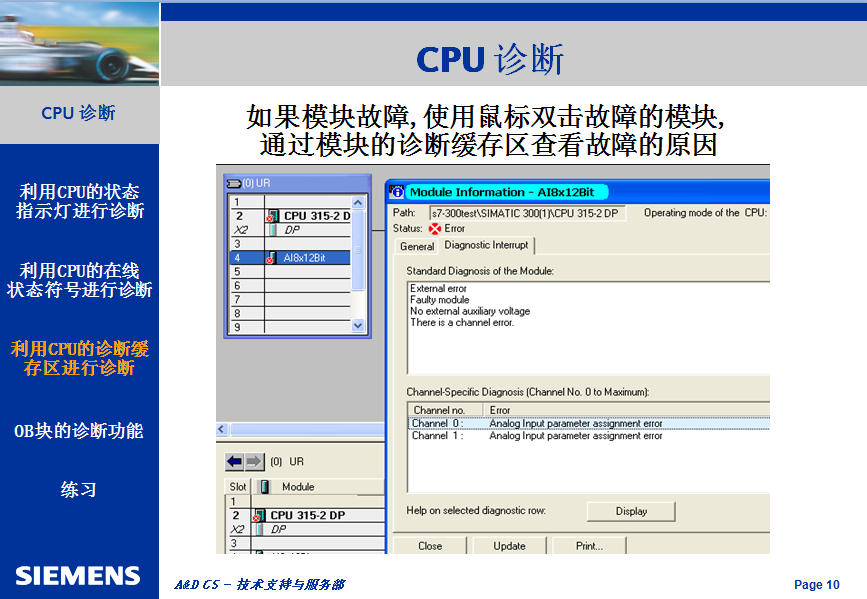Select slot 2 row in upper rack
This screenshot has height=599, width=867.
[x=290, y=216]
